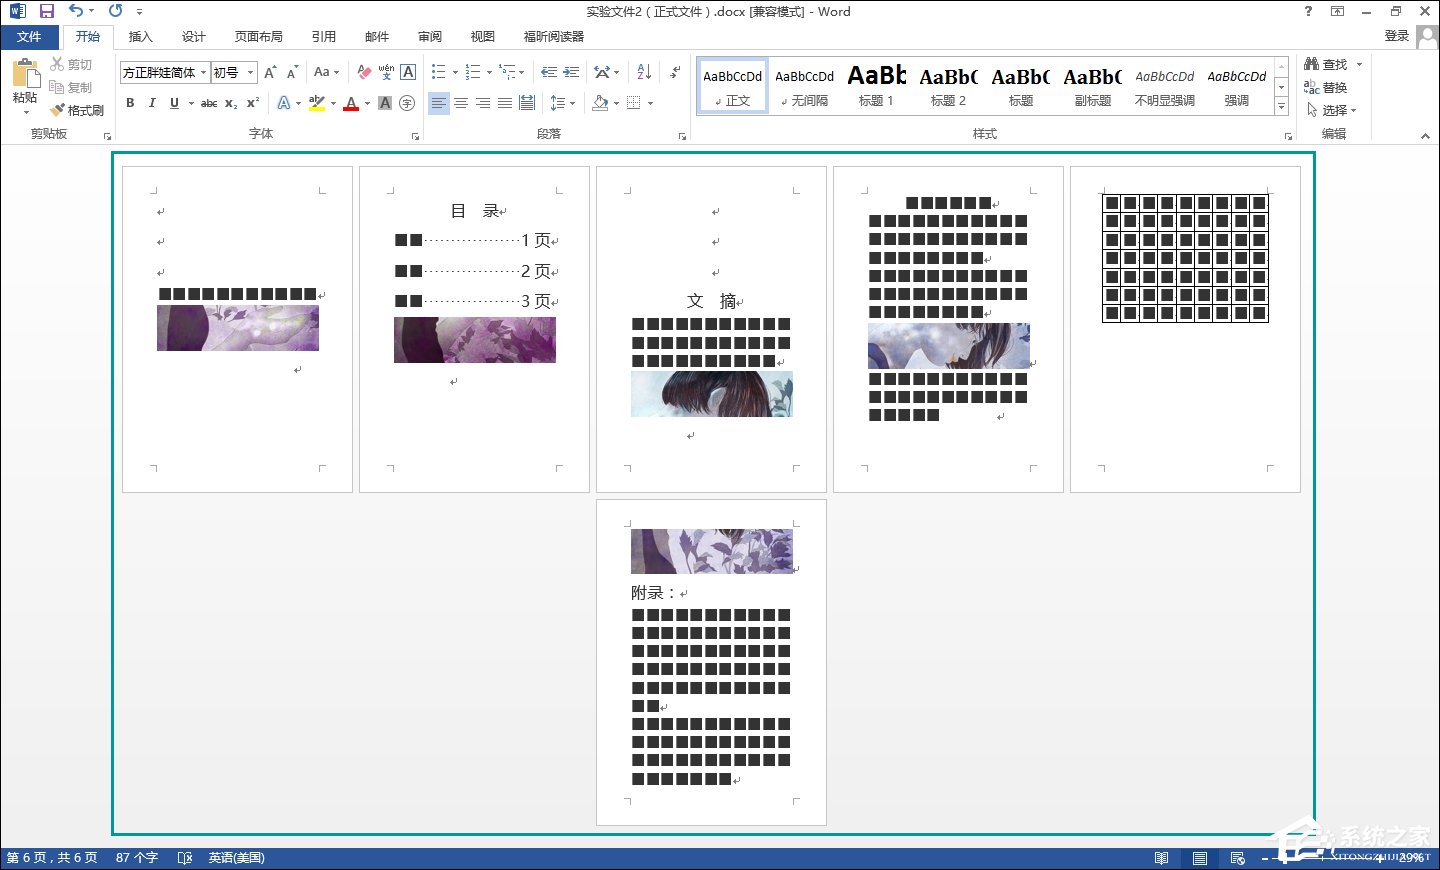Click the Format Painter (格式刷) button
Image resolution: width=1440 pixels, height=870 pixels.
coord(78,110)
